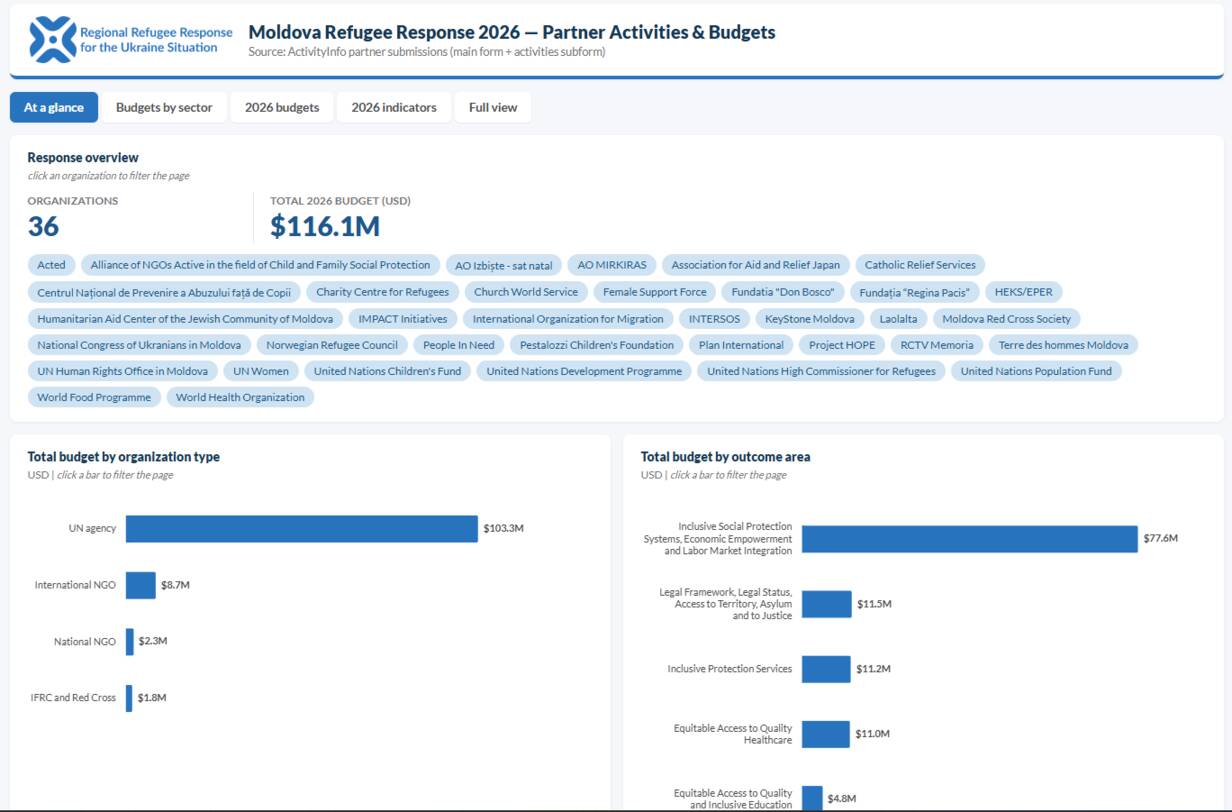Click the Total budget by outcome area heading
The image size is (1232, 812).
pos(726,457)
